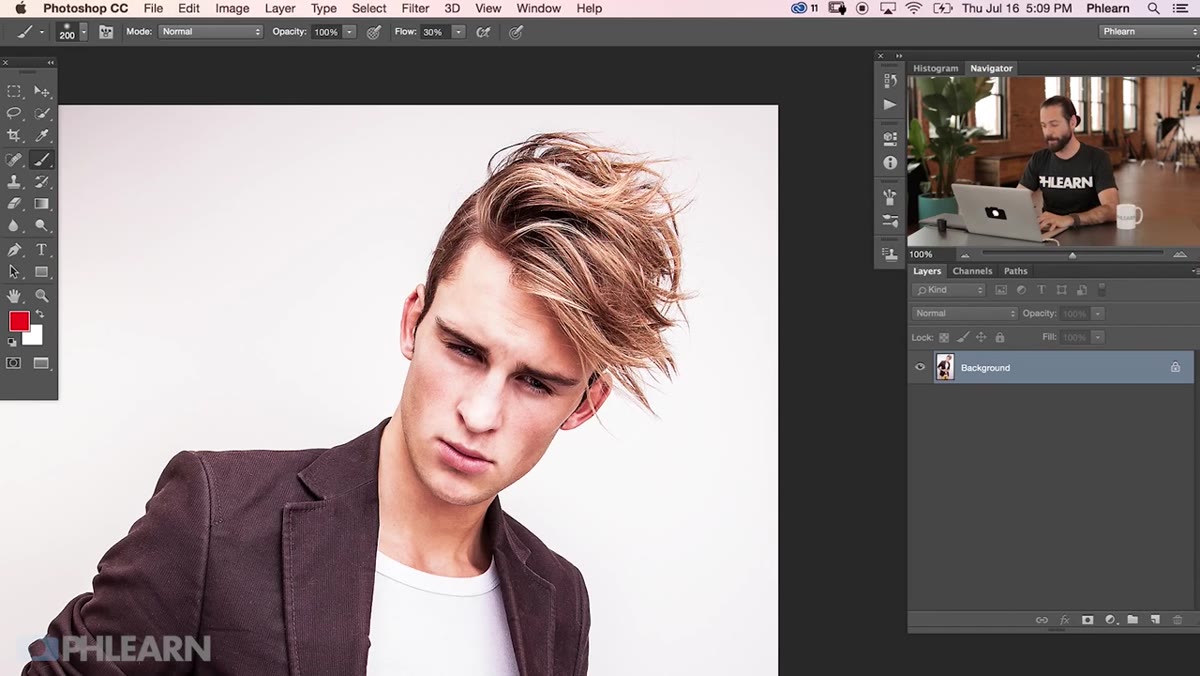Open the Layer menu
Image resolution: width=1200 pixels, height=676 pixels.
pos(280,8)
